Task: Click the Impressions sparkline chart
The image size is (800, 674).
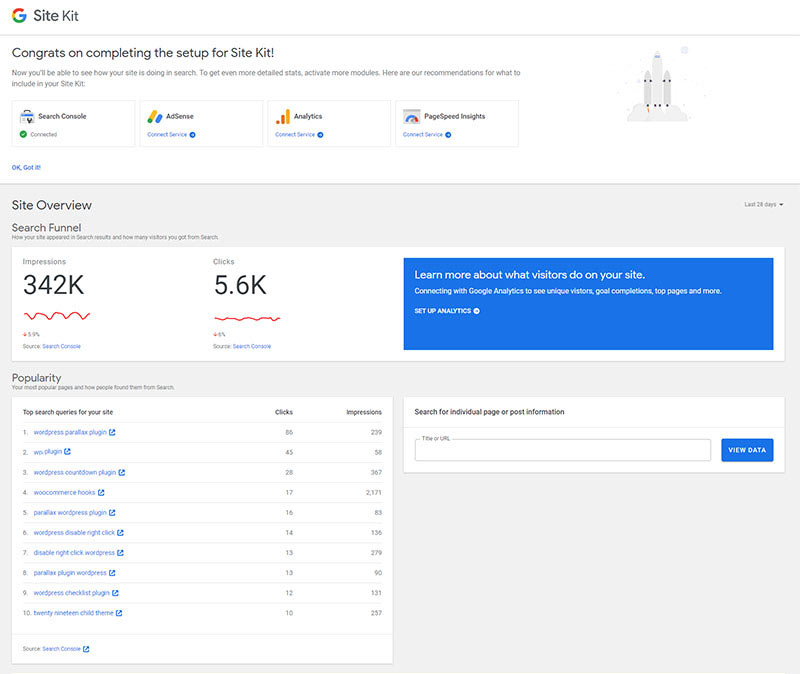Action: 57,316
